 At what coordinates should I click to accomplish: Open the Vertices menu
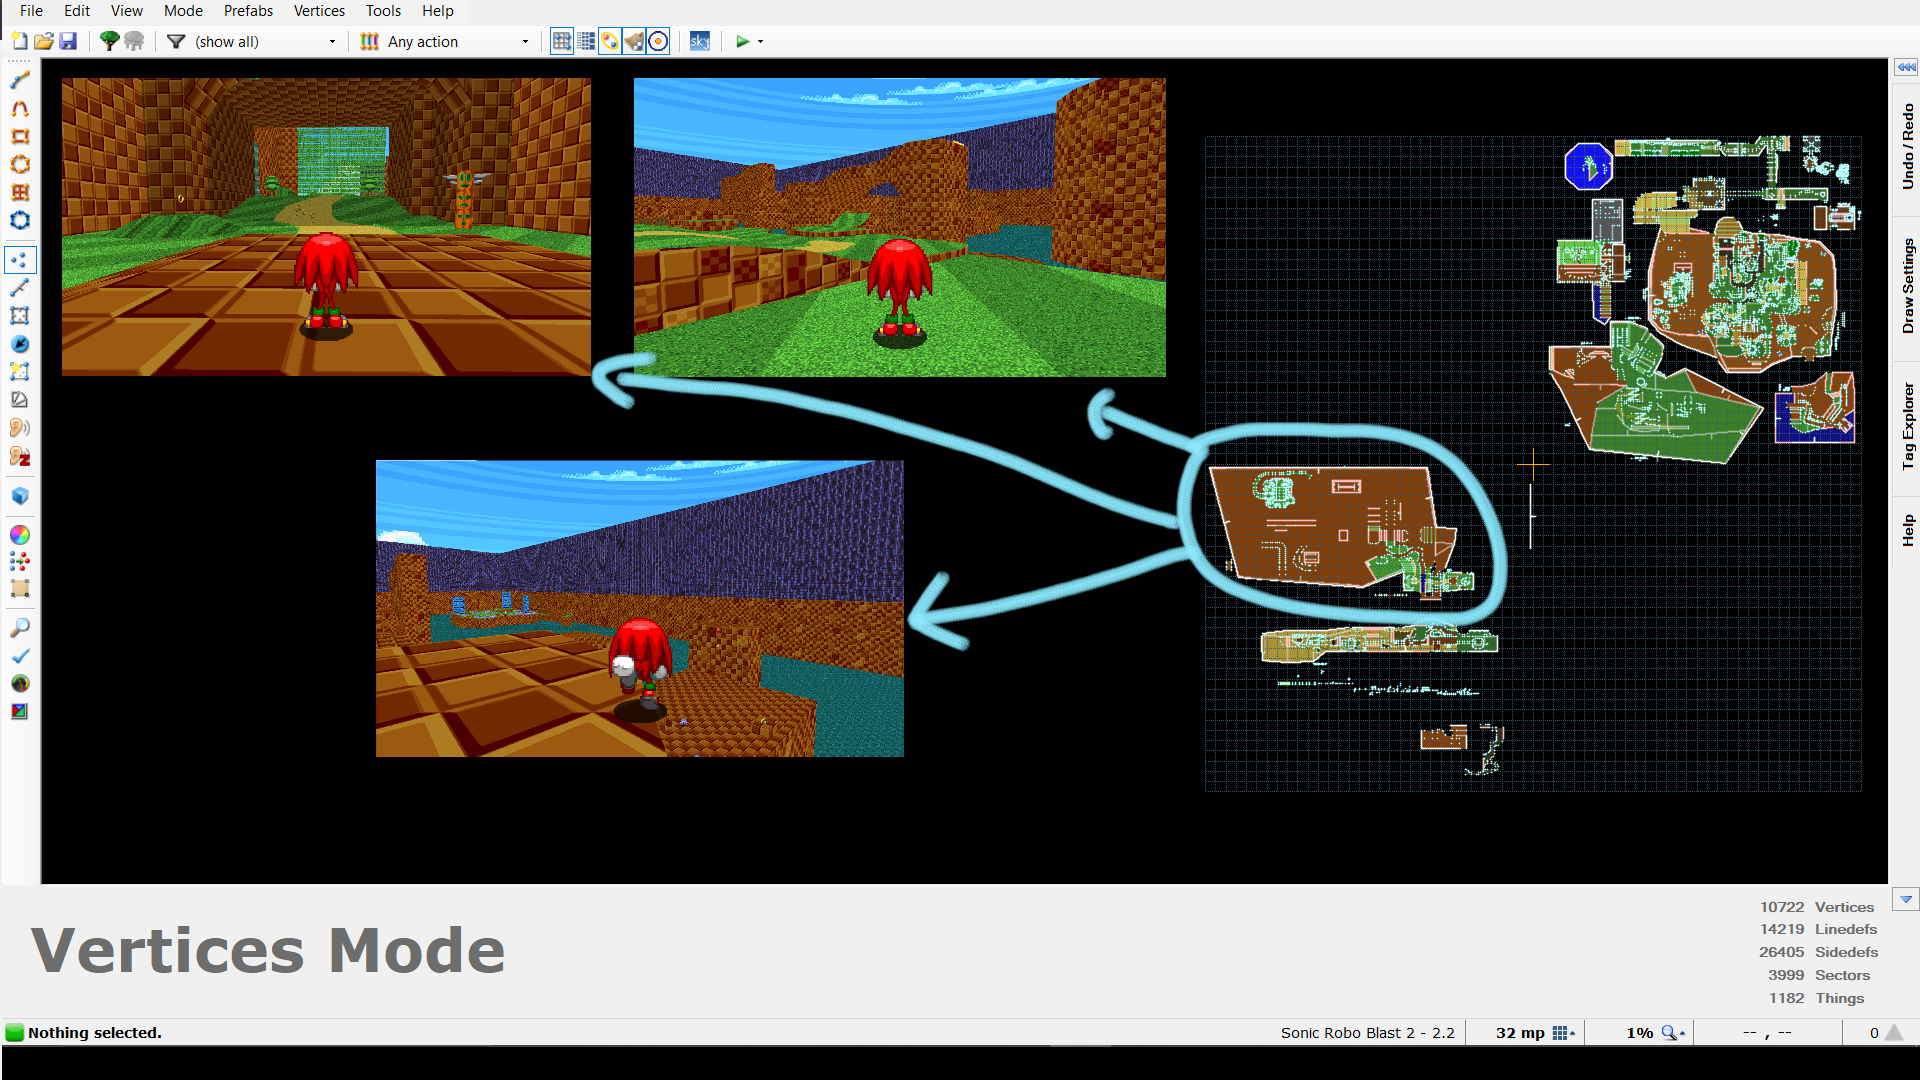(319, 11)
